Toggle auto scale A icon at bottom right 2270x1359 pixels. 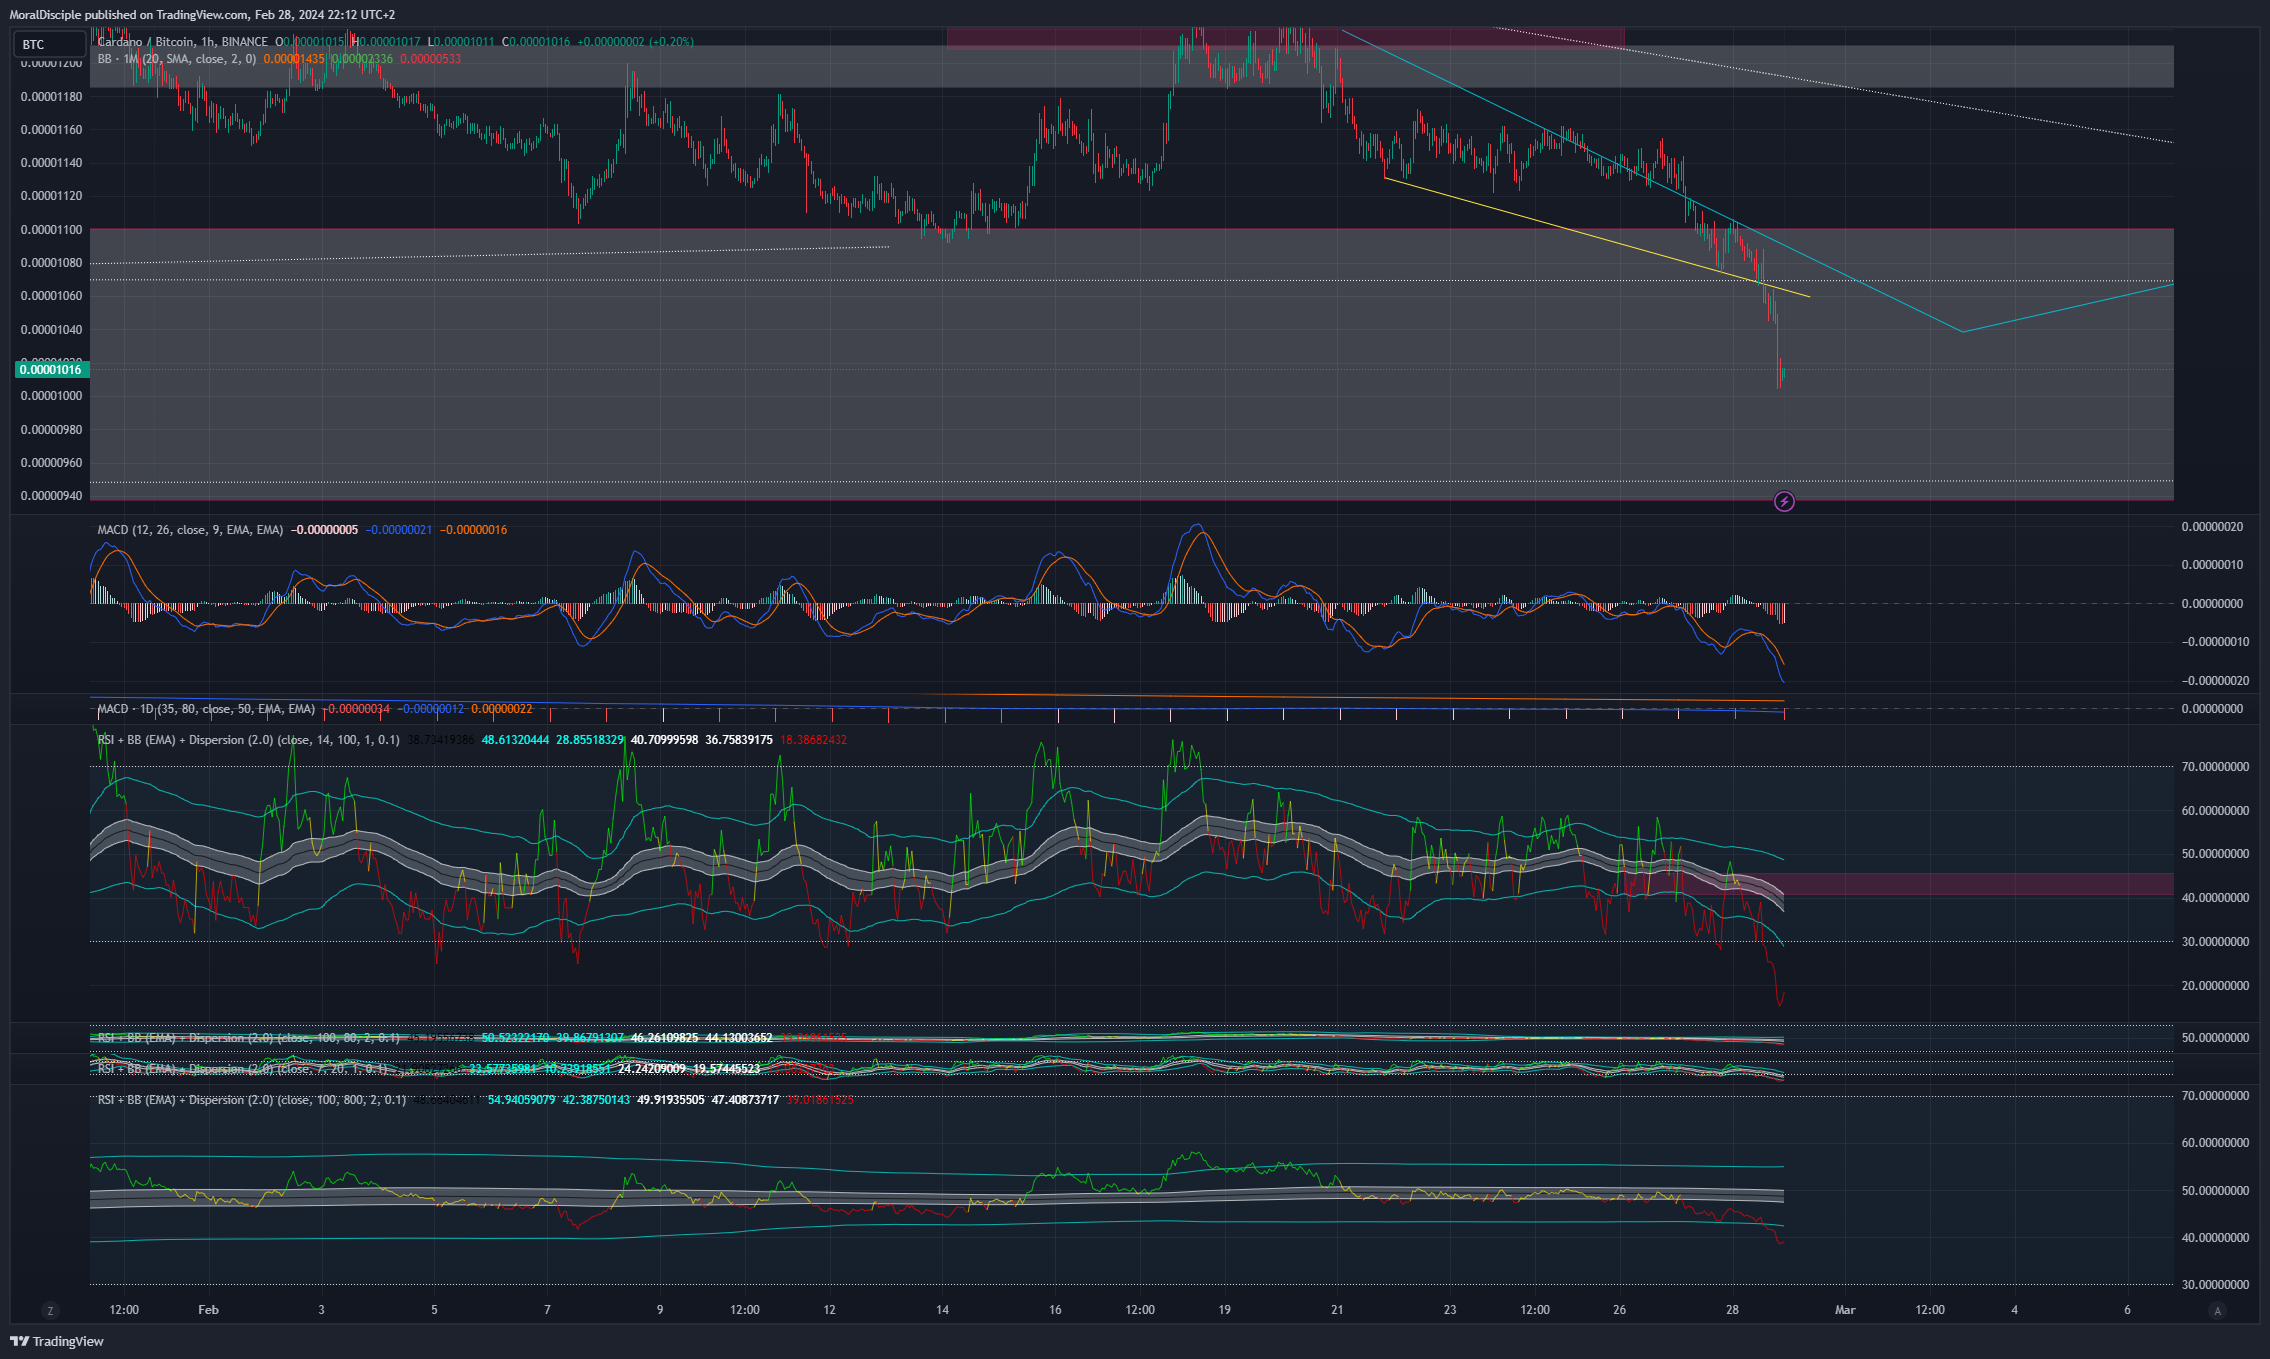tap(2217, 1310)
